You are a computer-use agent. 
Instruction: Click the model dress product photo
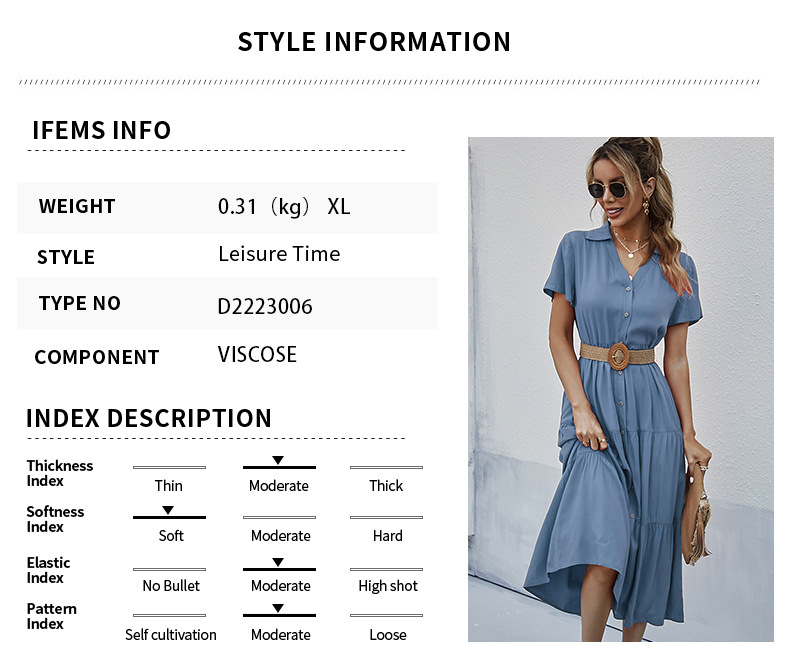[621, 389]
